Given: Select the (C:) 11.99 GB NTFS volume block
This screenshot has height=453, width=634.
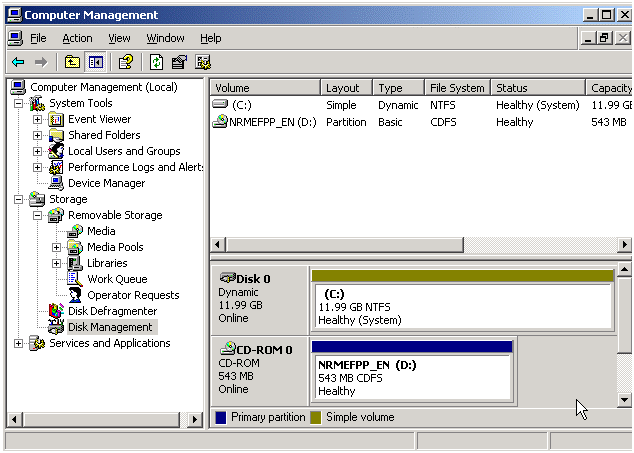Looking at the screenshot, I should click(463, 300).
